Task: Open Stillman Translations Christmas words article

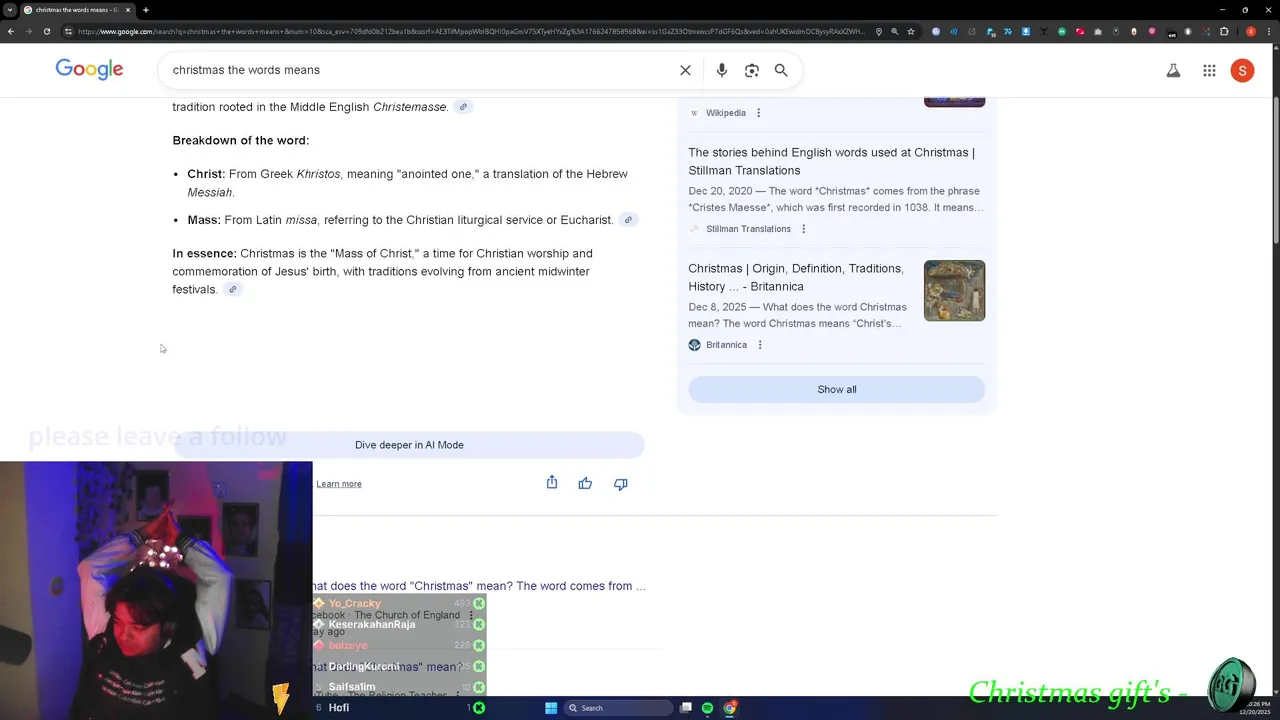Action: pos(831,161)
